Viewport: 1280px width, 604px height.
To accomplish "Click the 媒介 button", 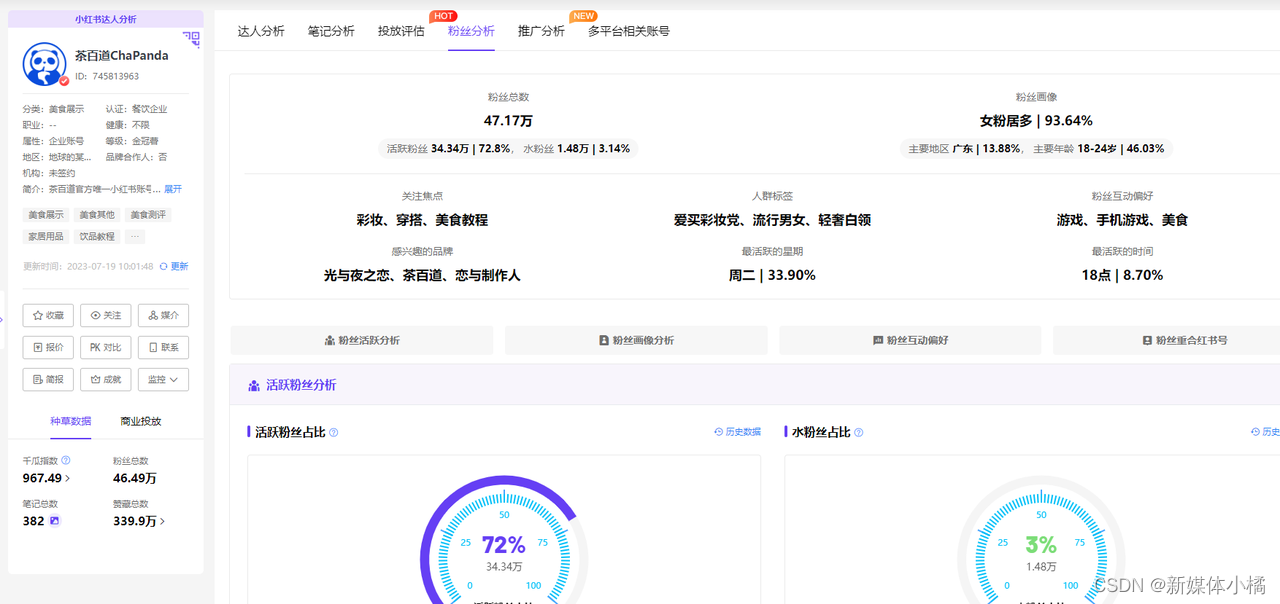I will (x=163, y=315).
